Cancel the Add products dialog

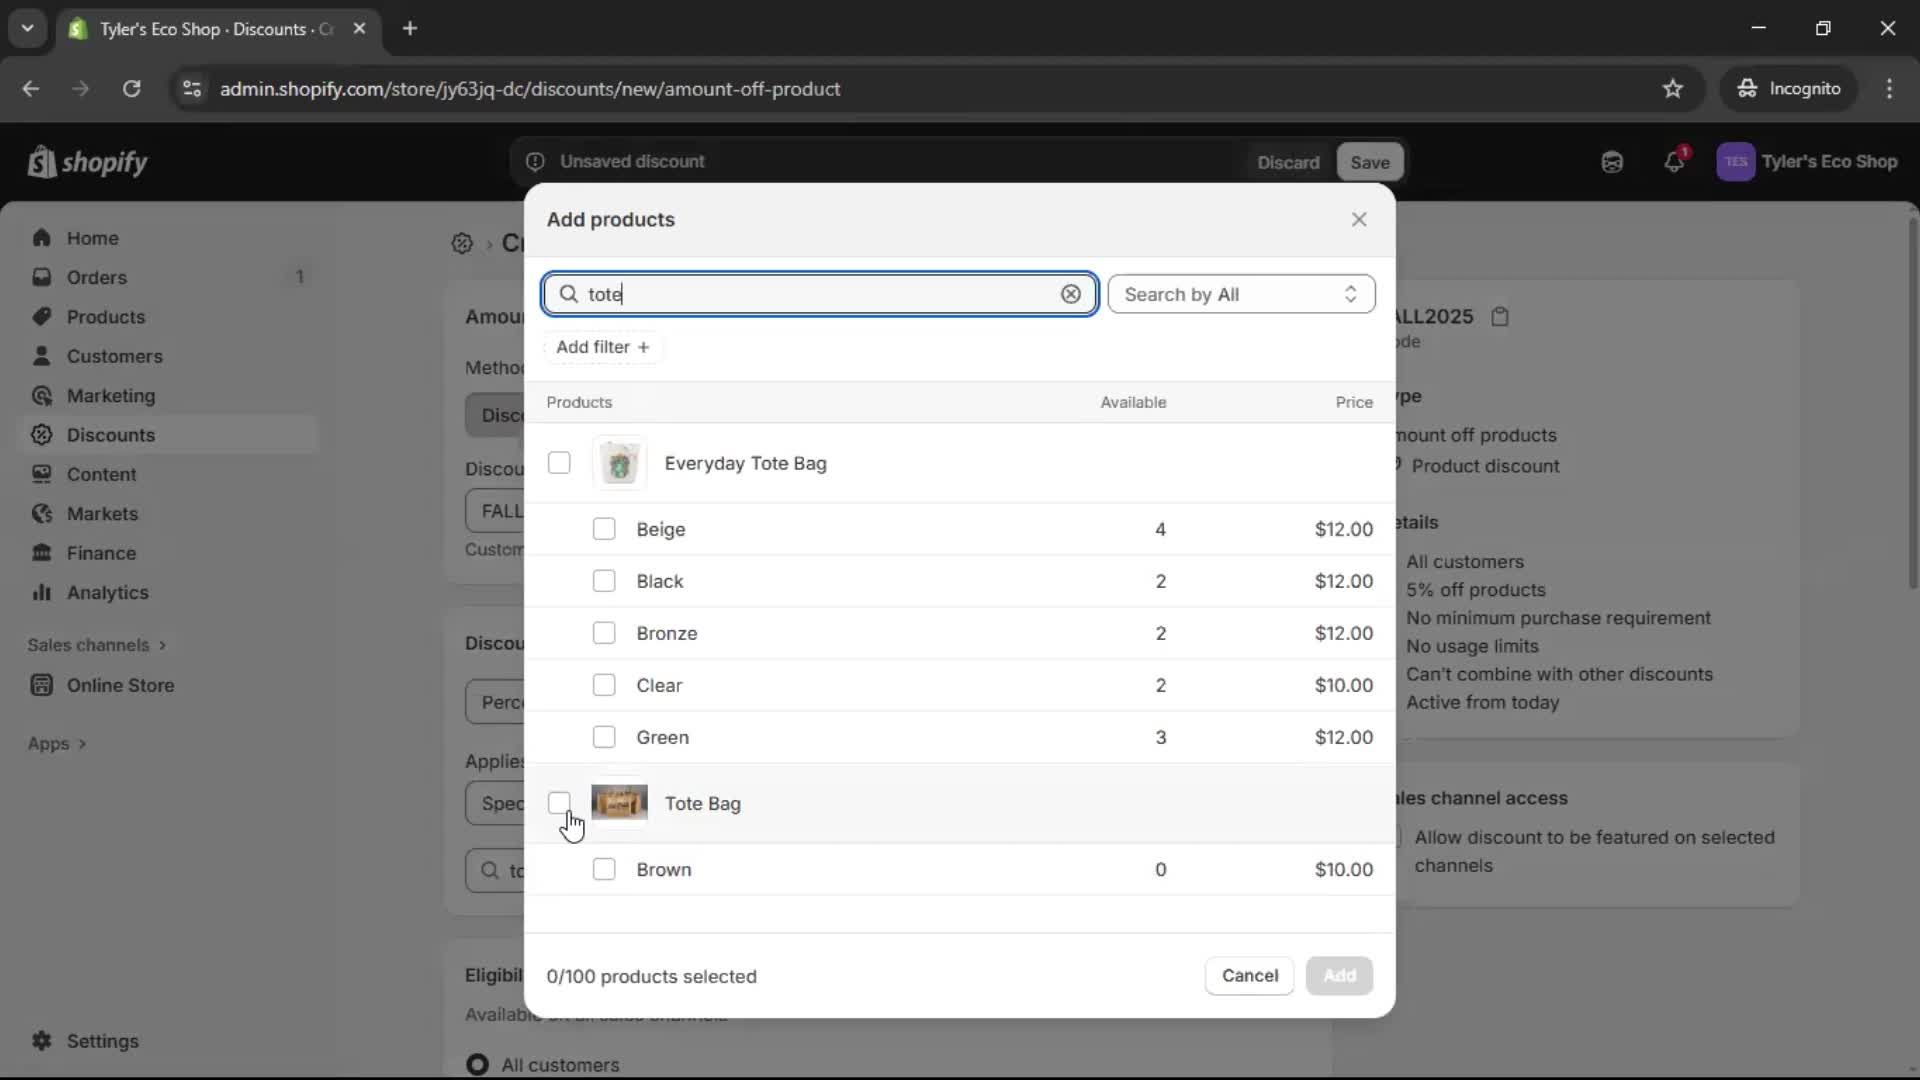point(1248,975)
